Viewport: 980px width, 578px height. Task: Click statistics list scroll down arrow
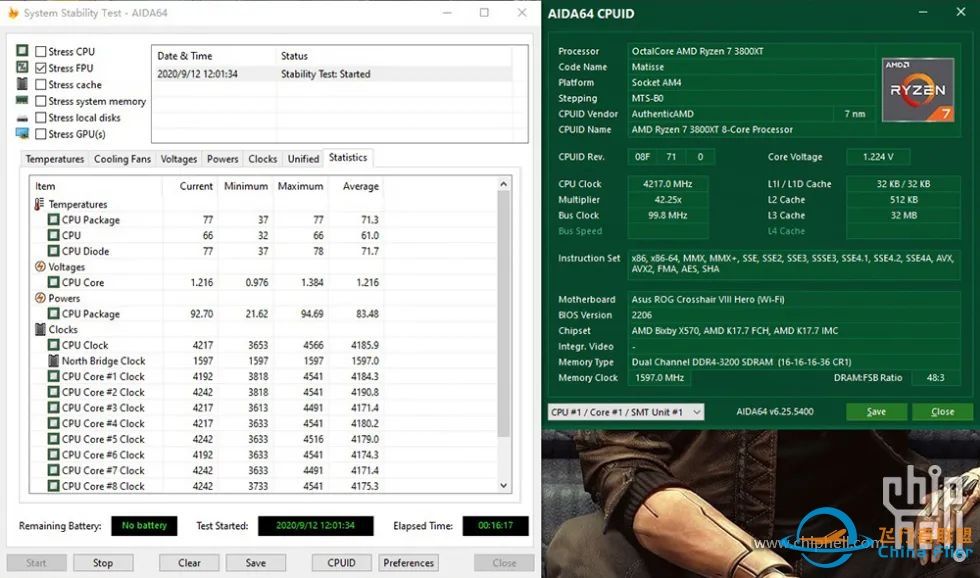tap(504, 486)
